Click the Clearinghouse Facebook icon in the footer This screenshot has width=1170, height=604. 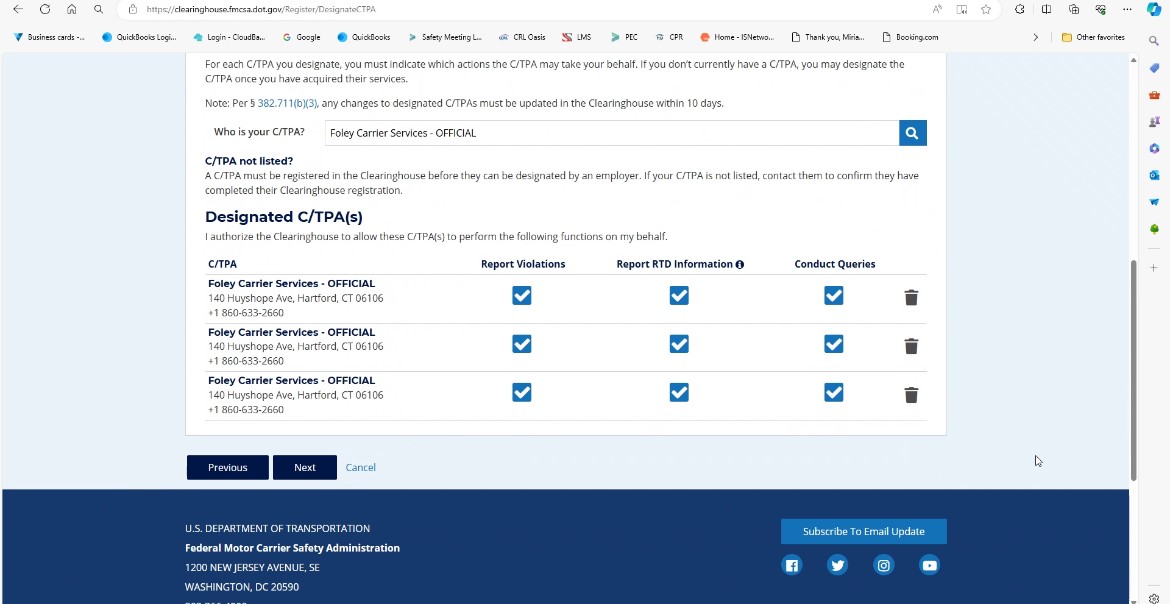tap(791, 565)
